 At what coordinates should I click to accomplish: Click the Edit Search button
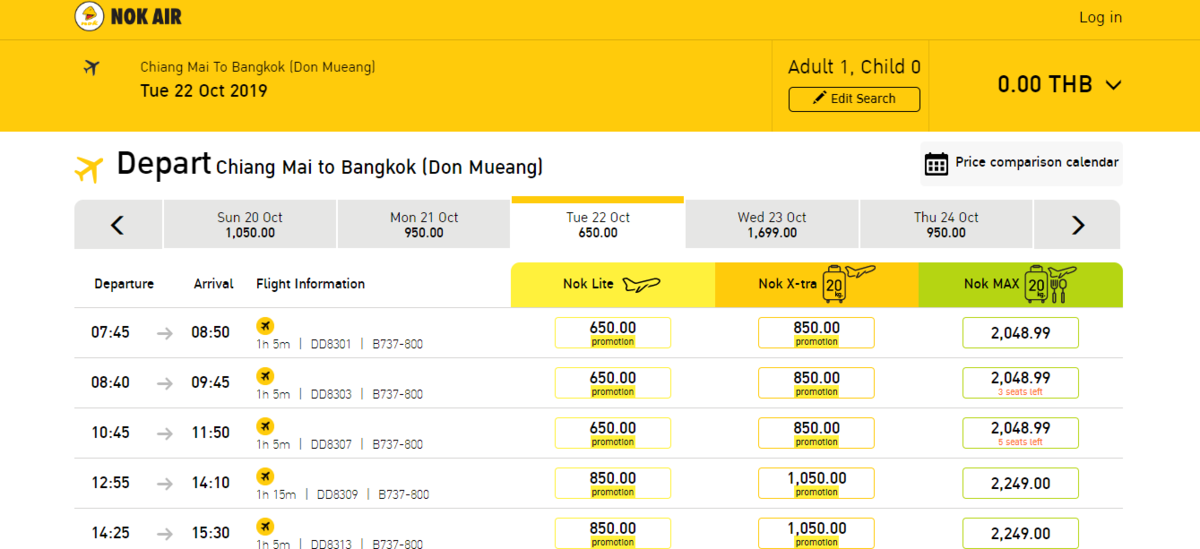[x=854, y=99]
